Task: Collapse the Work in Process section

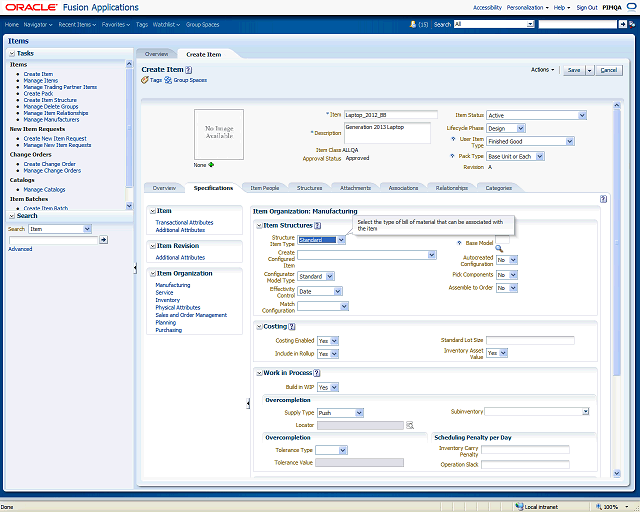Action: (x=258, y=373)
